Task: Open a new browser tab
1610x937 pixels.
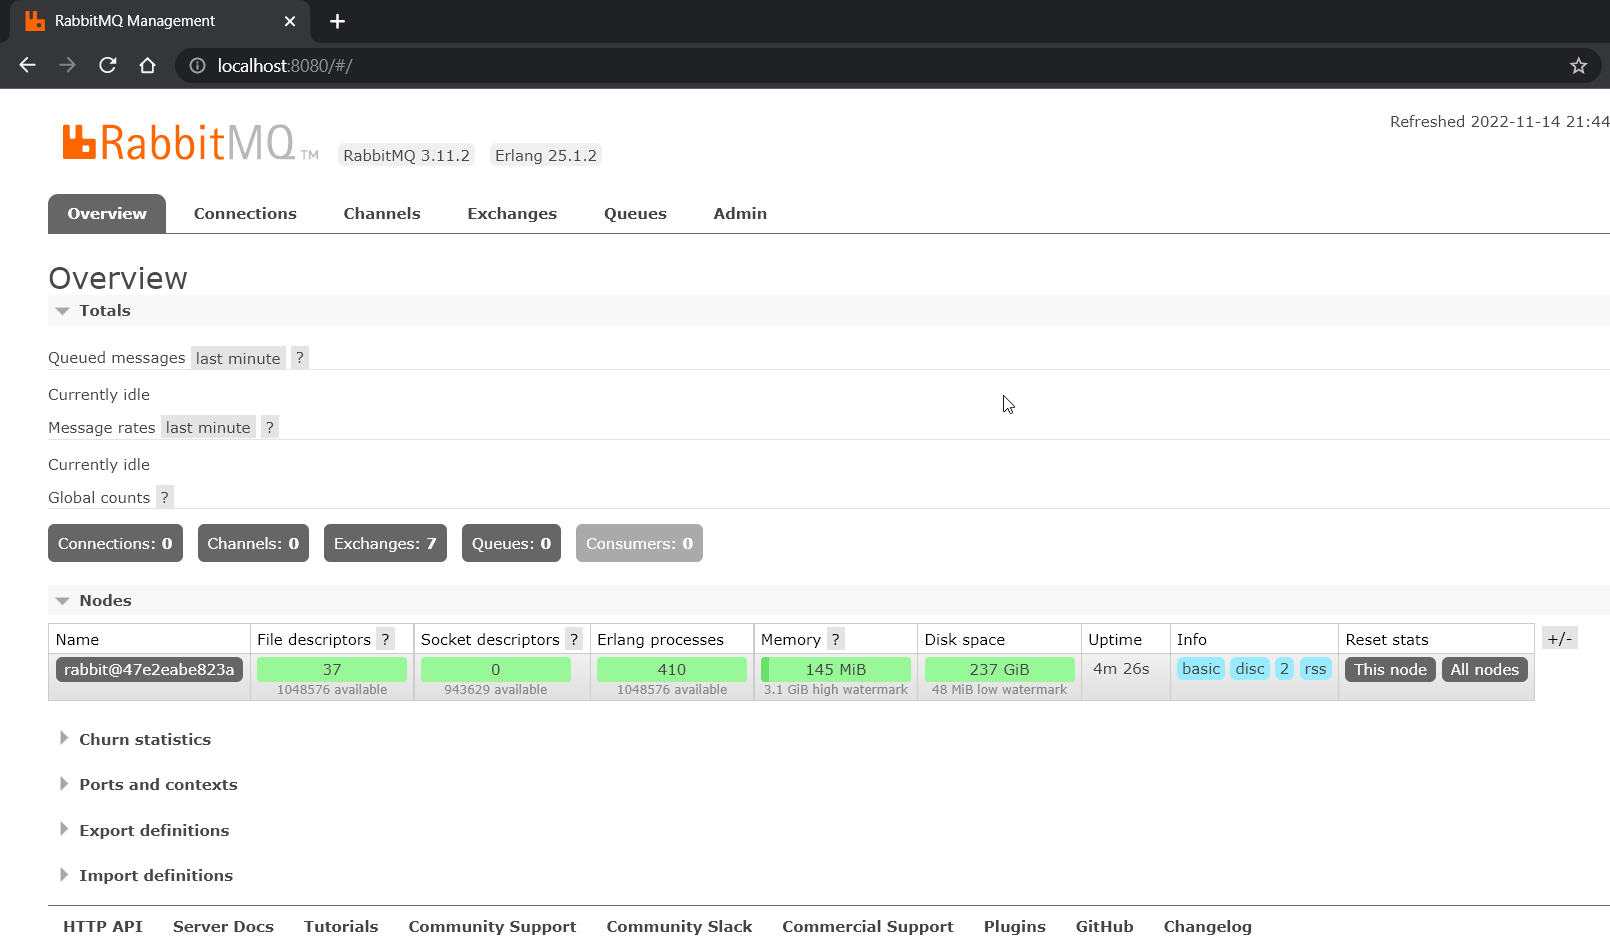Action: point(337,21)
